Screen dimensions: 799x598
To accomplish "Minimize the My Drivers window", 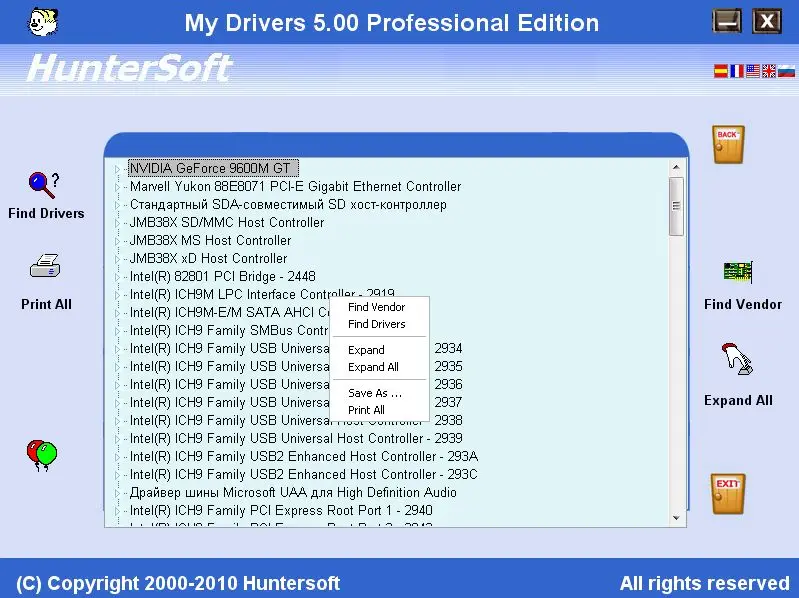I will (727, 21).
